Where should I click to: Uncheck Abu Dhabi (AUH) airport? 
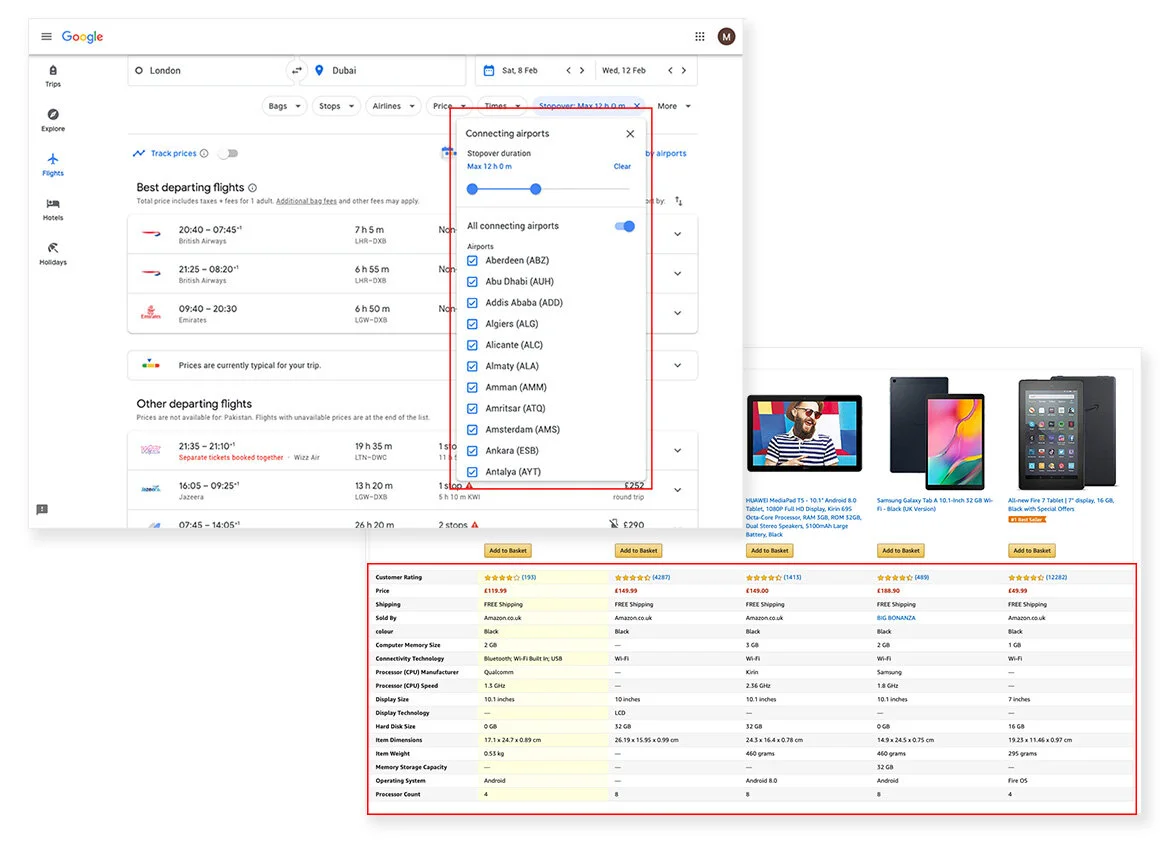(x=472, y=282)
